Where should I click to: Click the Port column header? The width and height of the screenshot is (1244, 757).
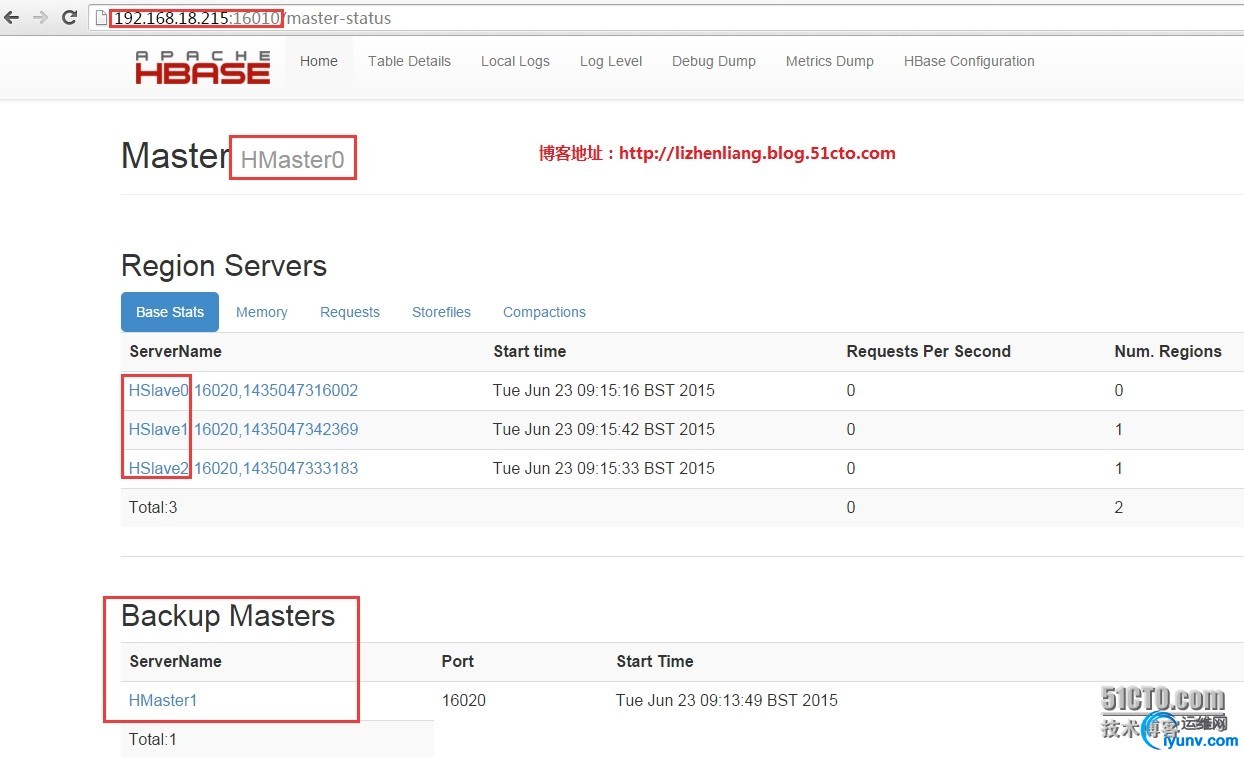(x=458, y=661)
